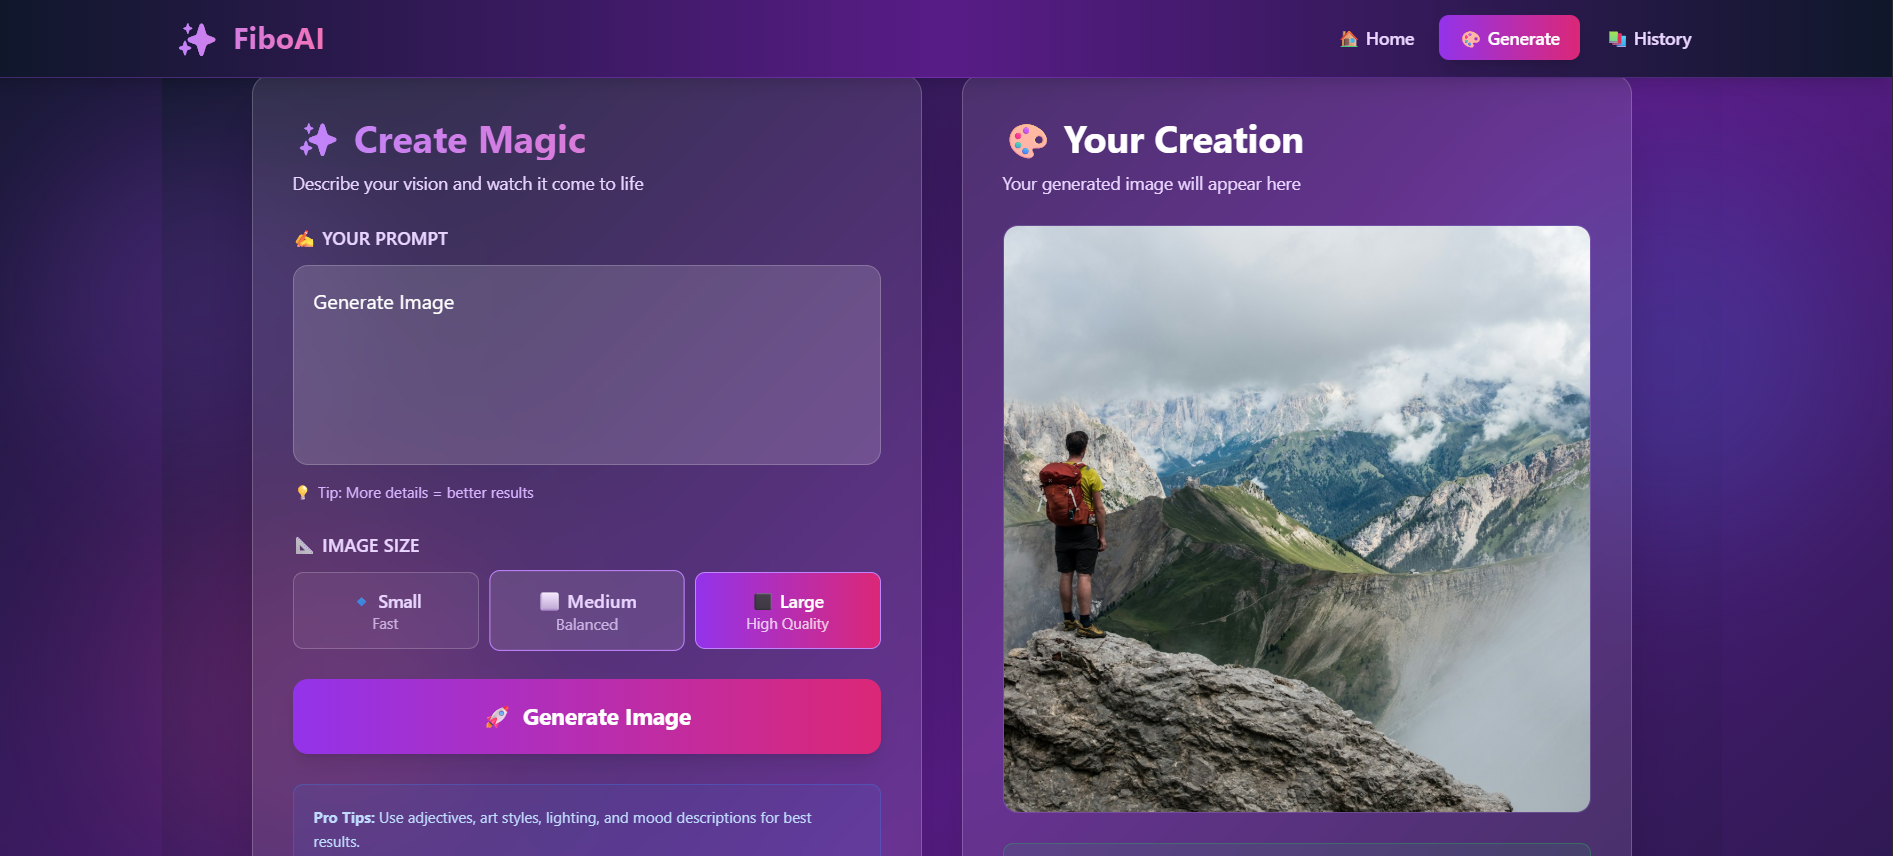Select the Large High Quality option
This screenshot has width=1893, height=856.
[788, 611]
